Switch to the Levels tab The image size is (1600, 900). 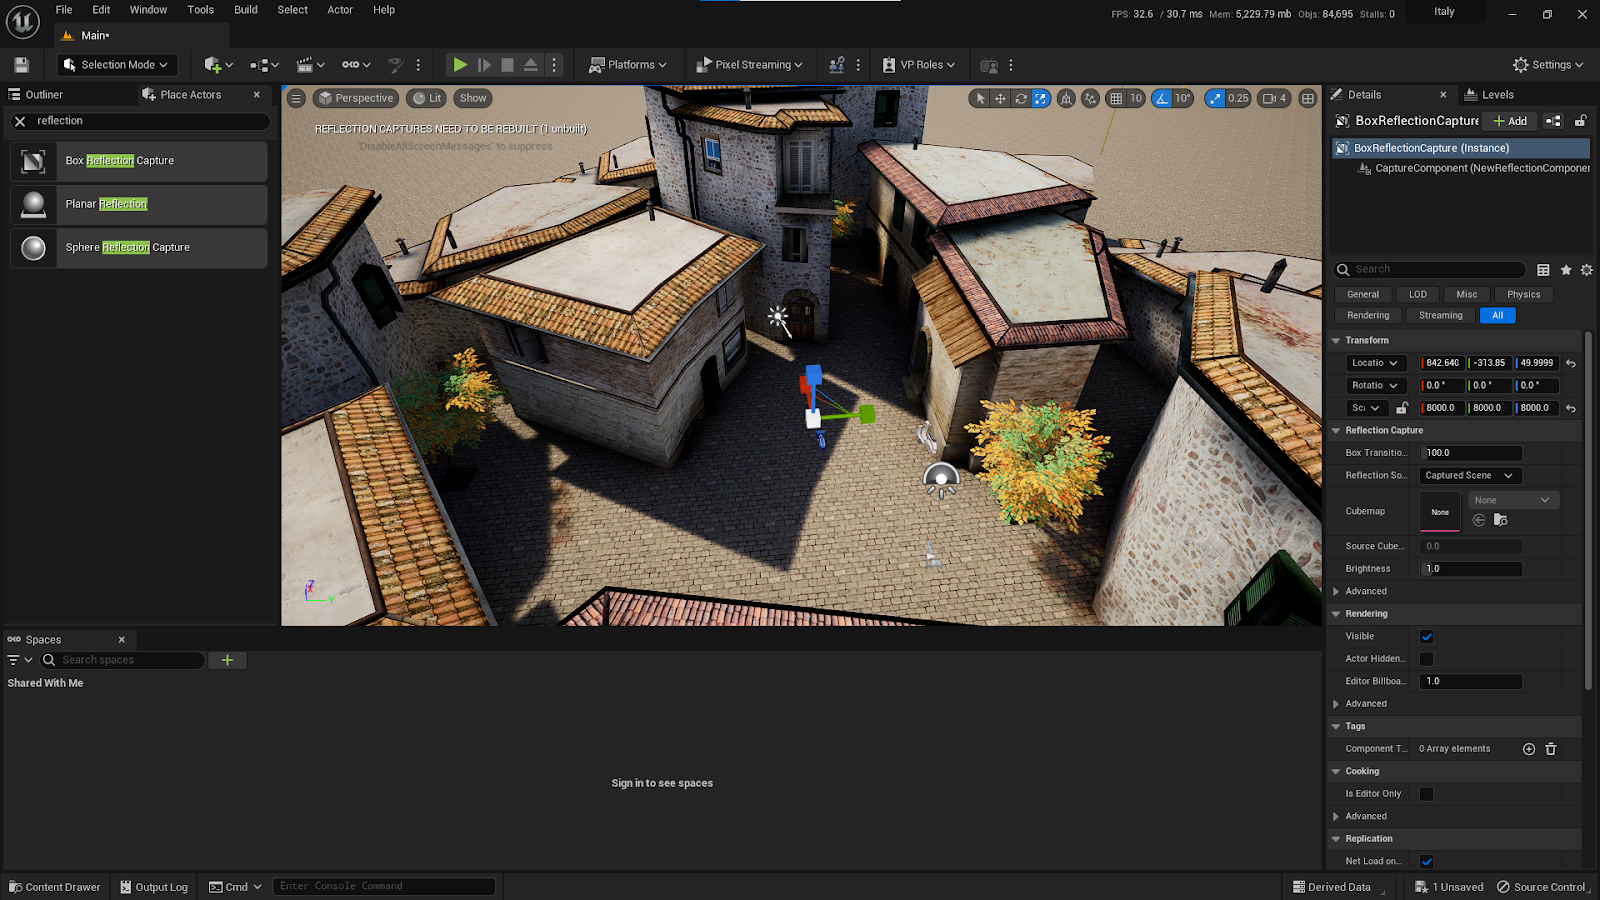click(1496, 95)
